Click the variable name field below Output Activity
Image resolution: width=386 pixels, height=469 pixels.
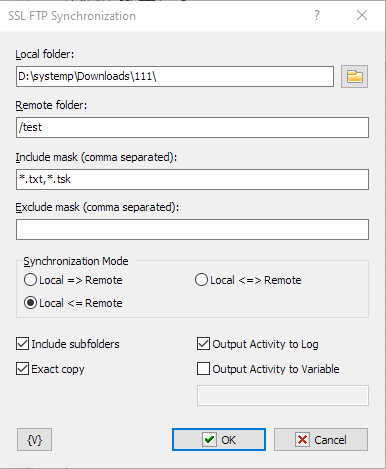[283, 396]
